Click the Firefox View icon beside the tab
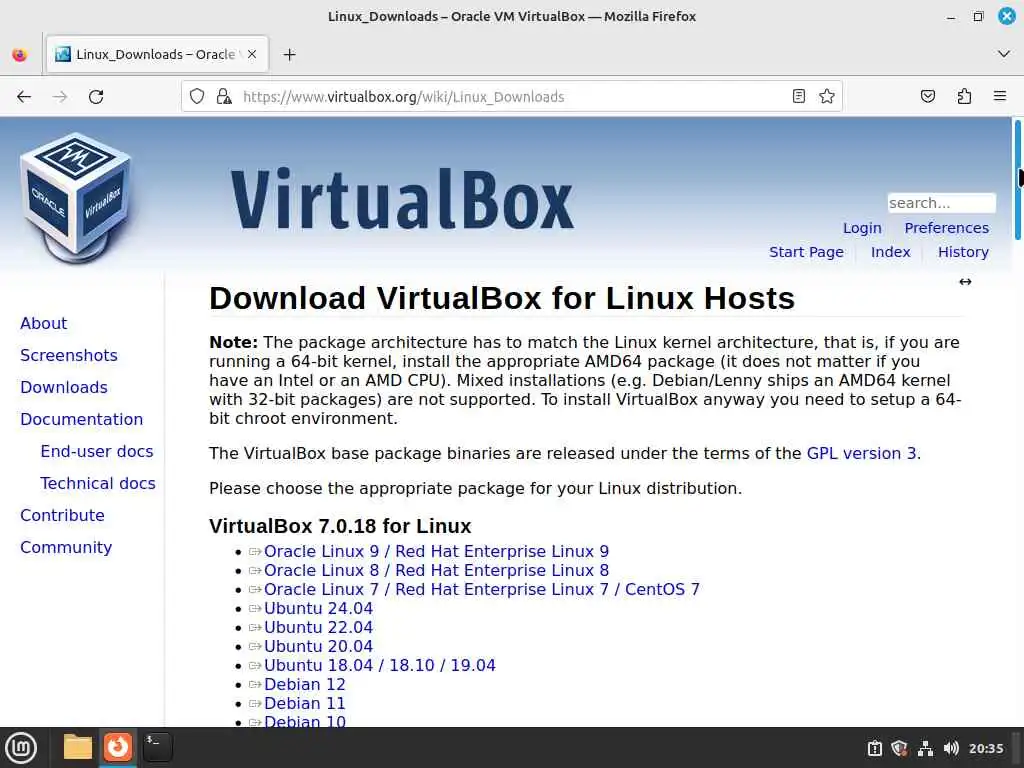1024x768 pixels. click(20, 55)
